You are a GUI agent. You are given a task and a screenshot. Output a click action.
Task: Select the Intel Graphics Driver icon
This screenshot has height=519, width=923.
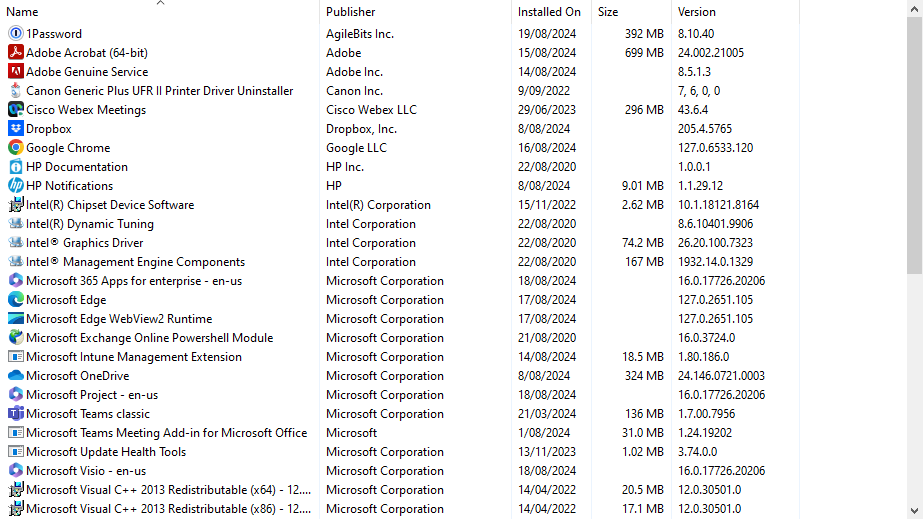[15, 242]
